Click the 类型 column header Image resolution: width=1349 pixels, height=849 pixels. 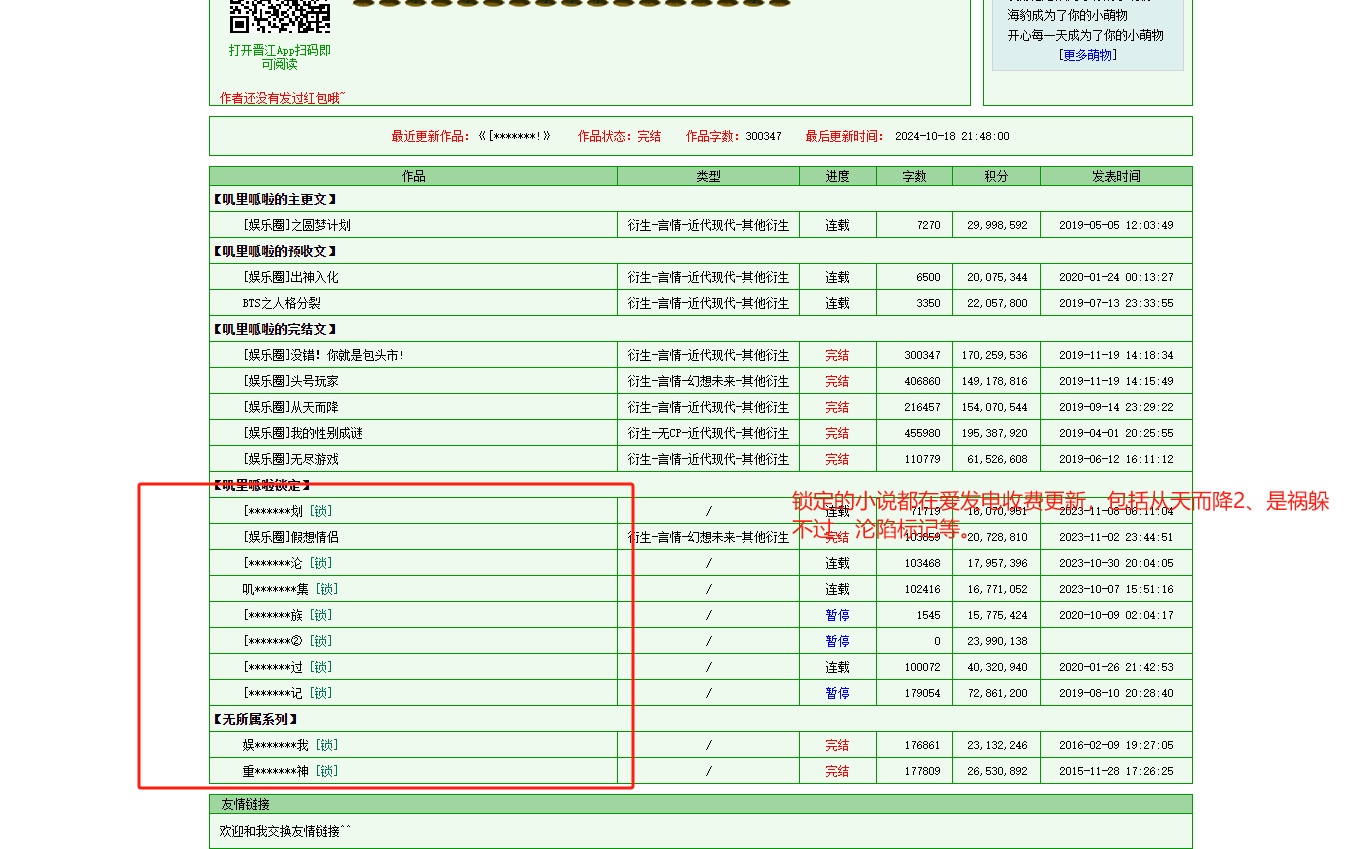(708, 176)
